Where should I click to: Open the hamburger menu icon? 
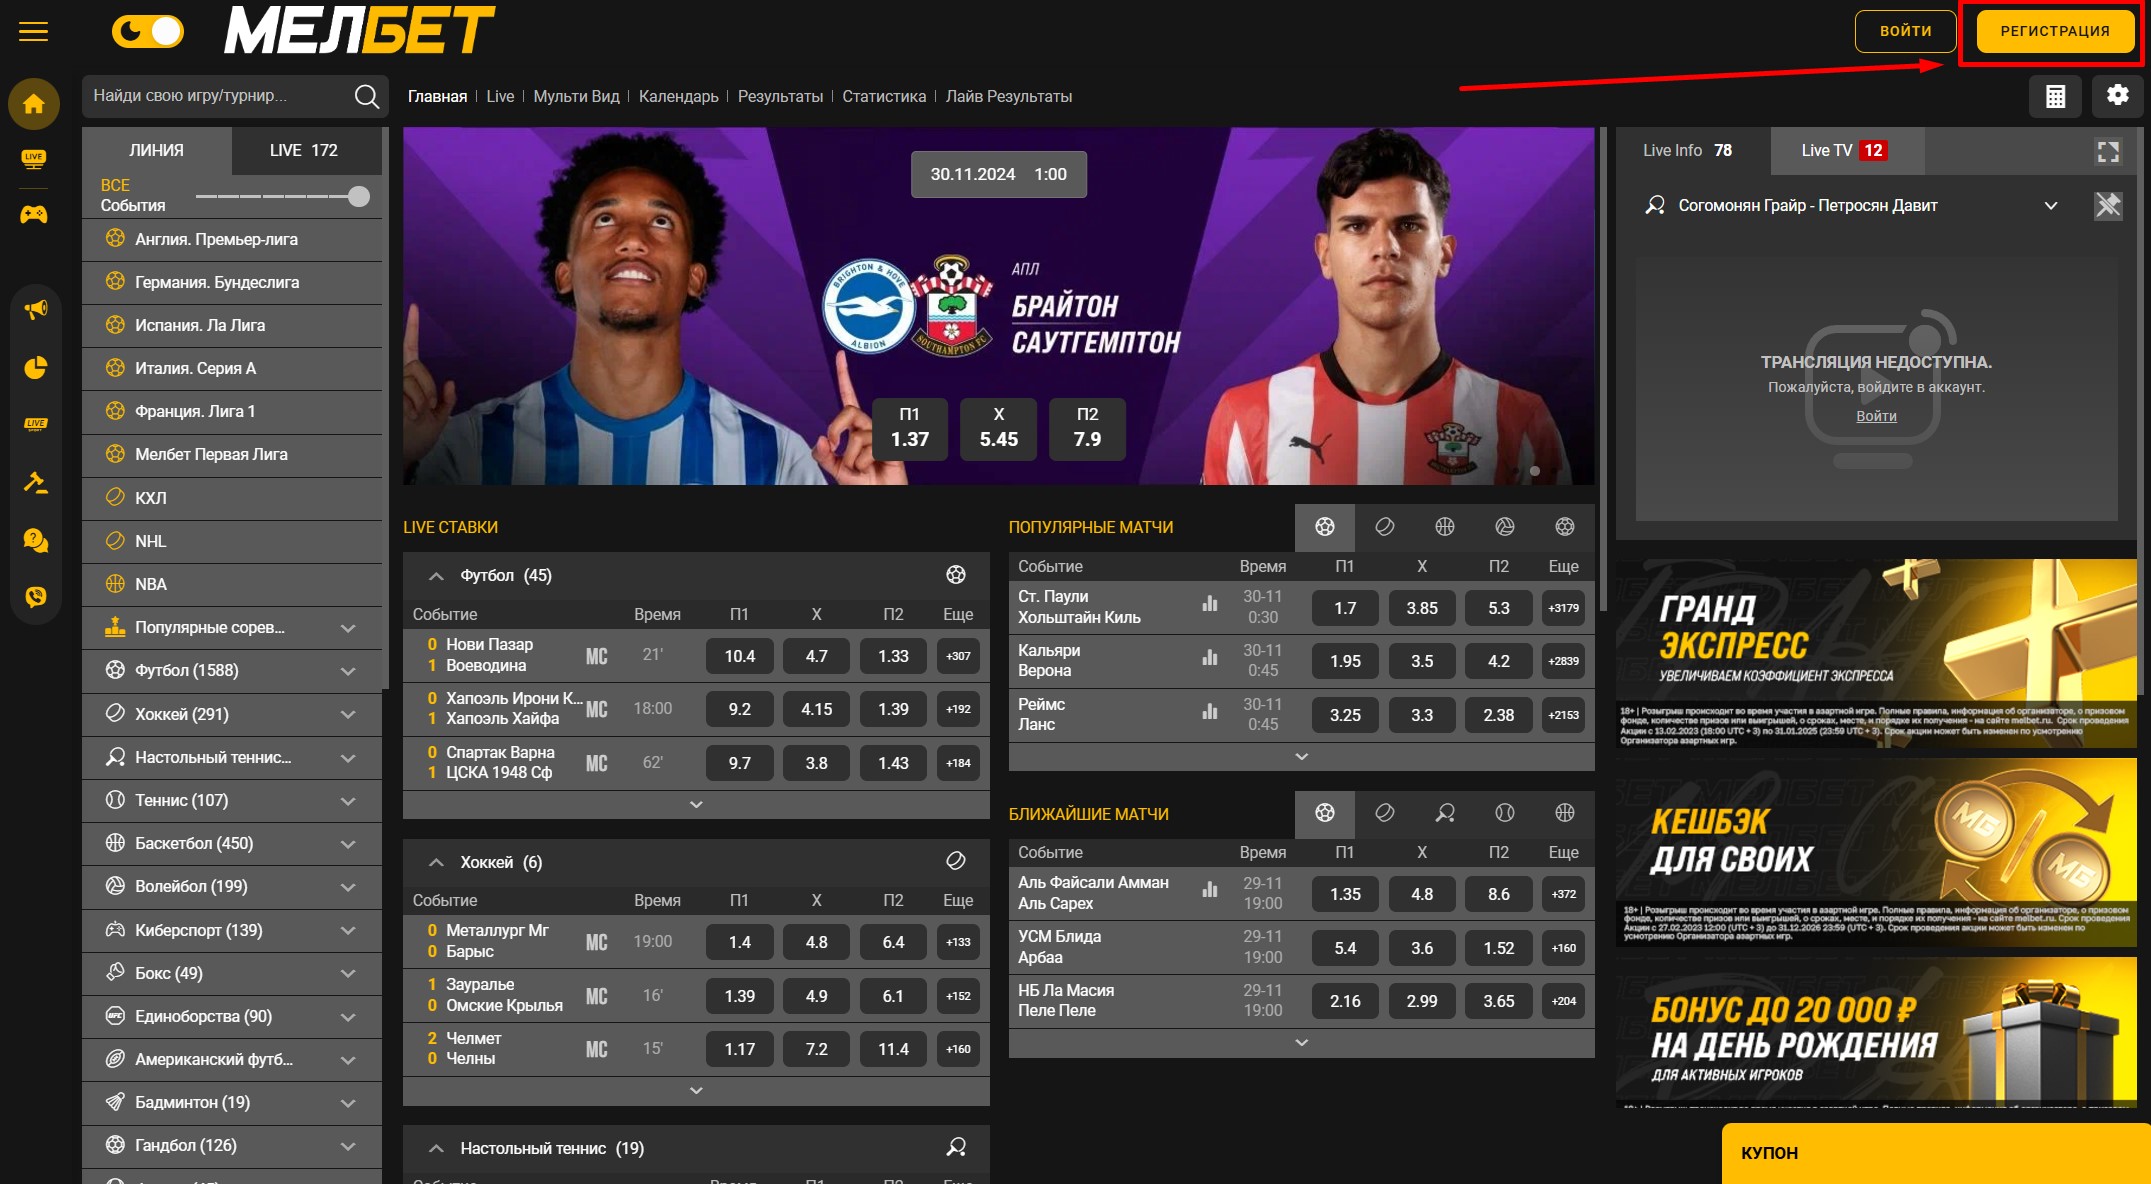(33, 32)
